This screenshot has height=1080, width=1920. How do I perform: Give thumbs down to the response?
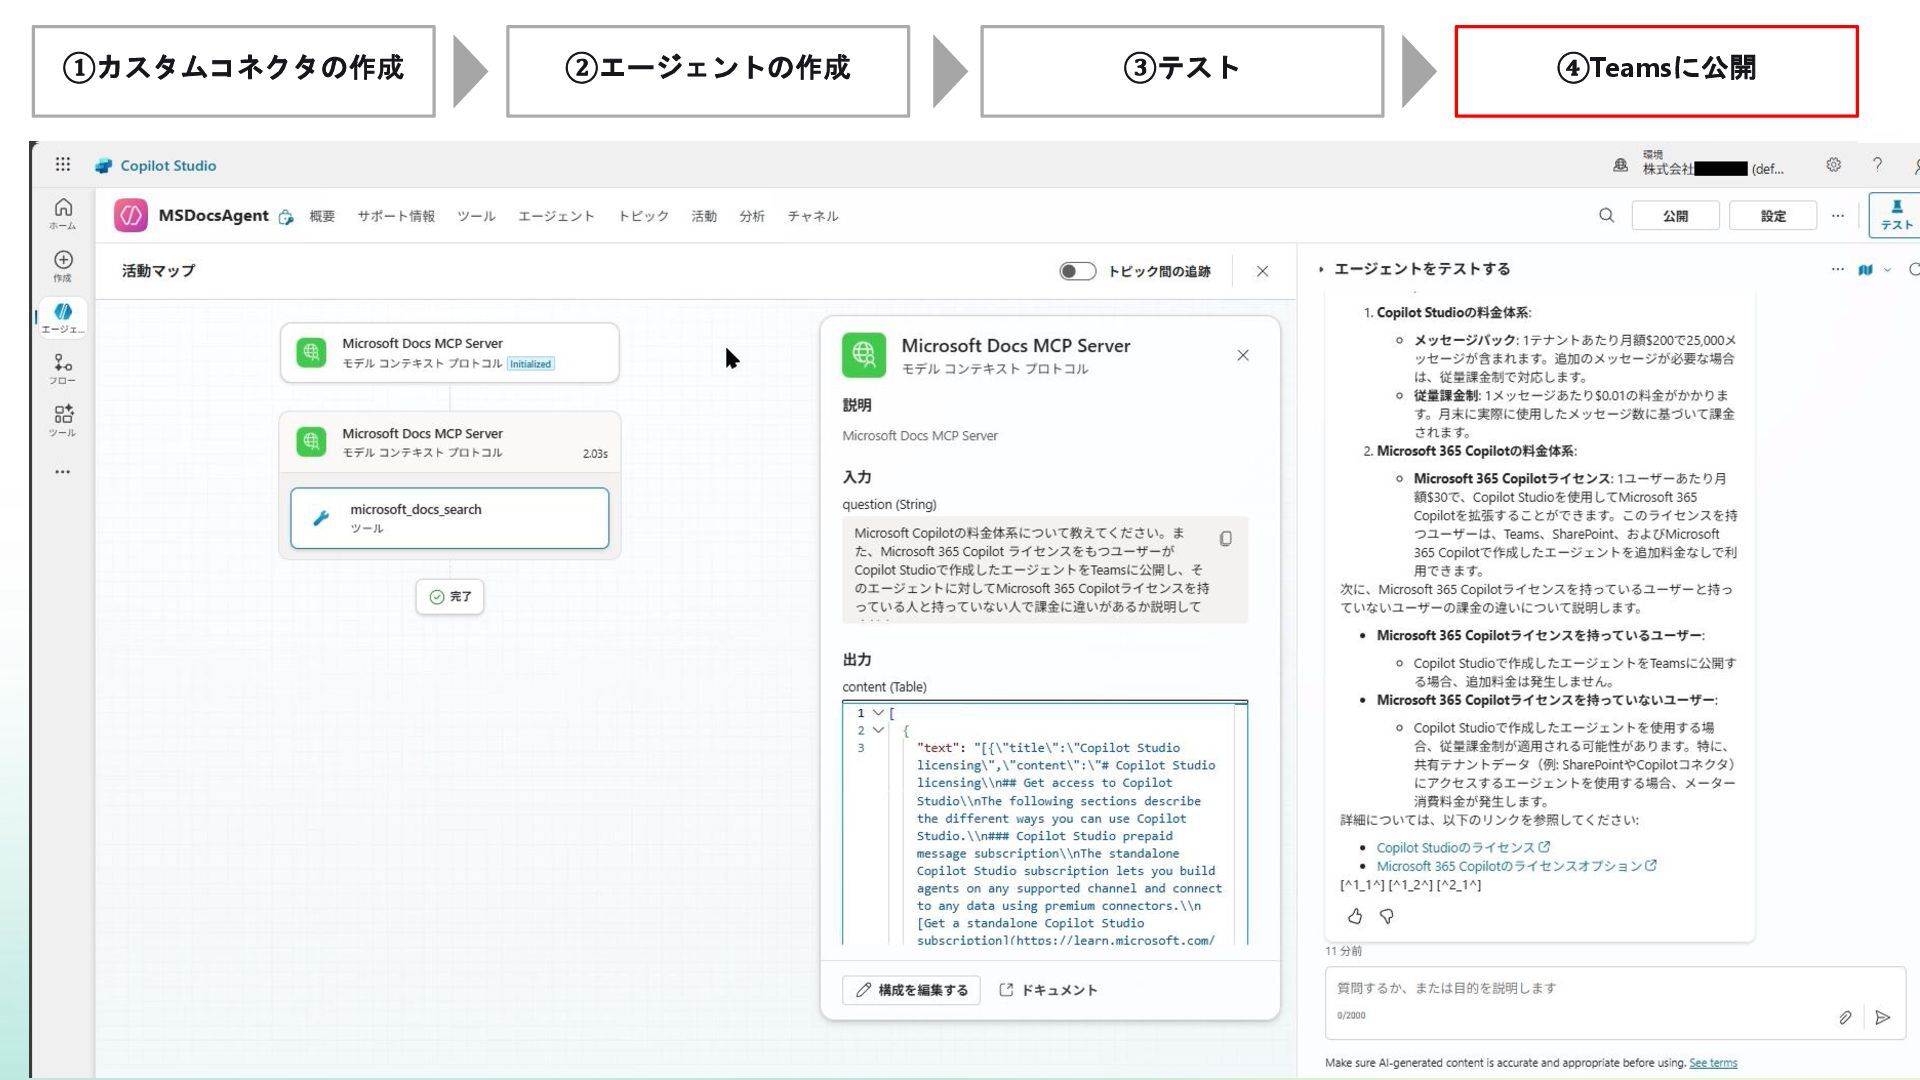pos(1387,916)
